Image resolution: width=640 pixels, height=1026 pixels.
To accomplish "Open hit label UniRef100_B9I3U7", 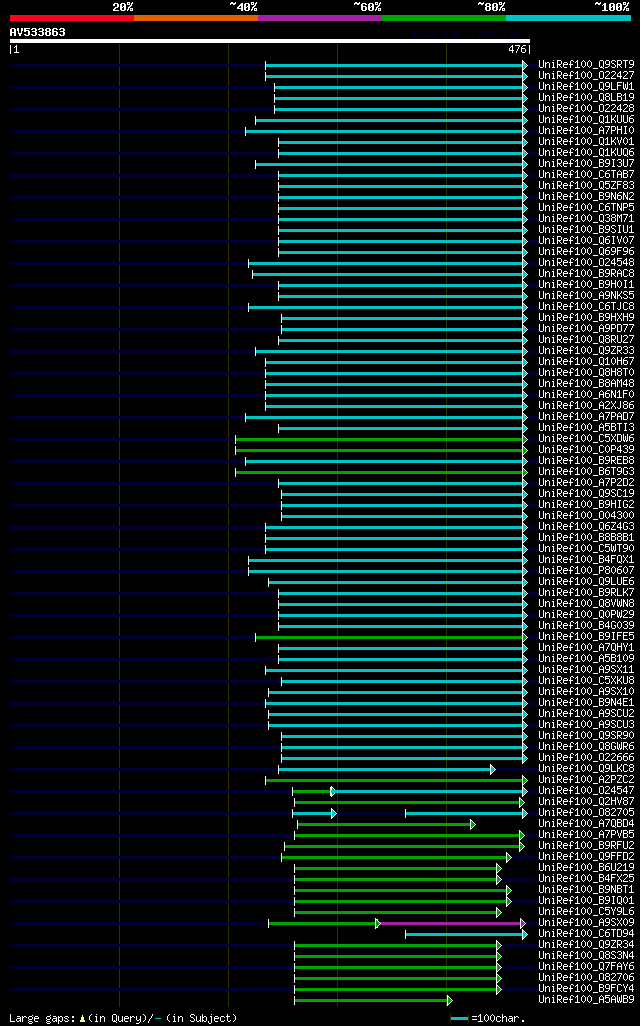I will 586,164.
